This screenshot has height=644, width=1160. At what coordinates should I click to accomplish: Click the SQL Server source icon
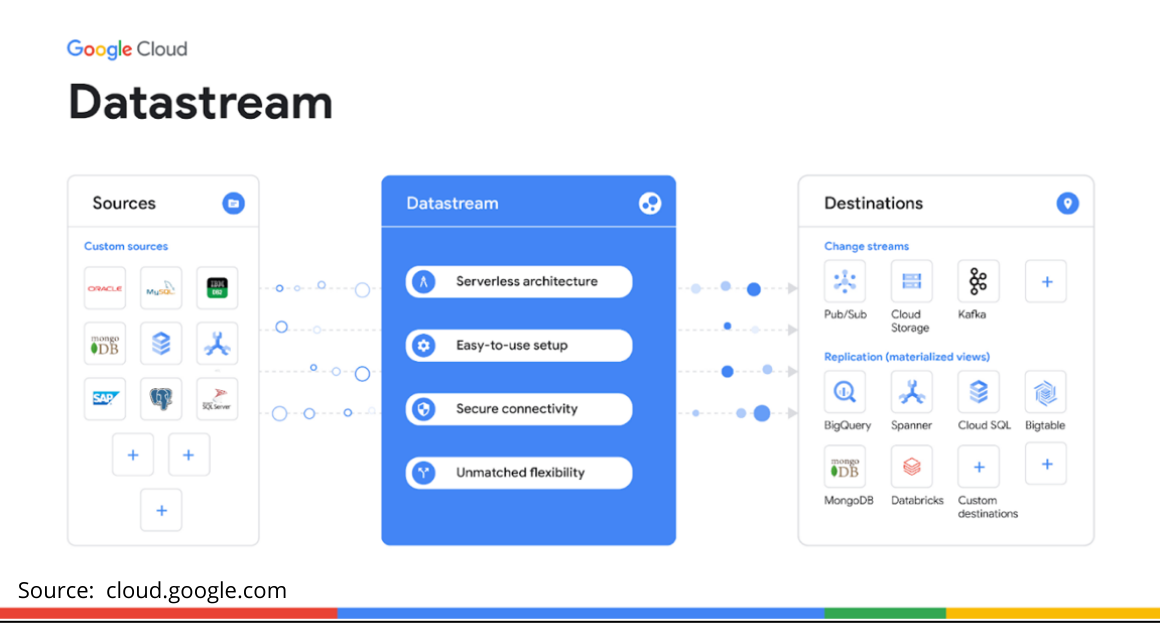[217, 399]
